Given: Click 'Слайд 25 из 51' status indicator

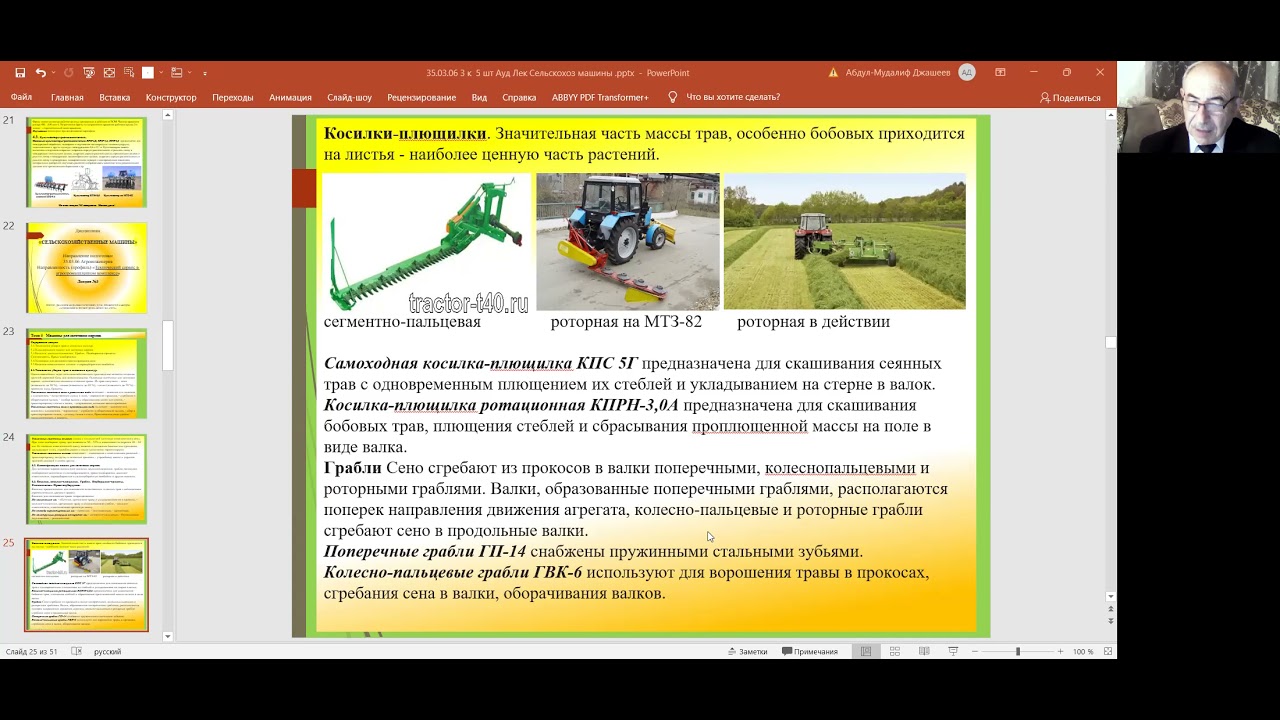Looking at the screenshot, I should [x=31, y=652].
